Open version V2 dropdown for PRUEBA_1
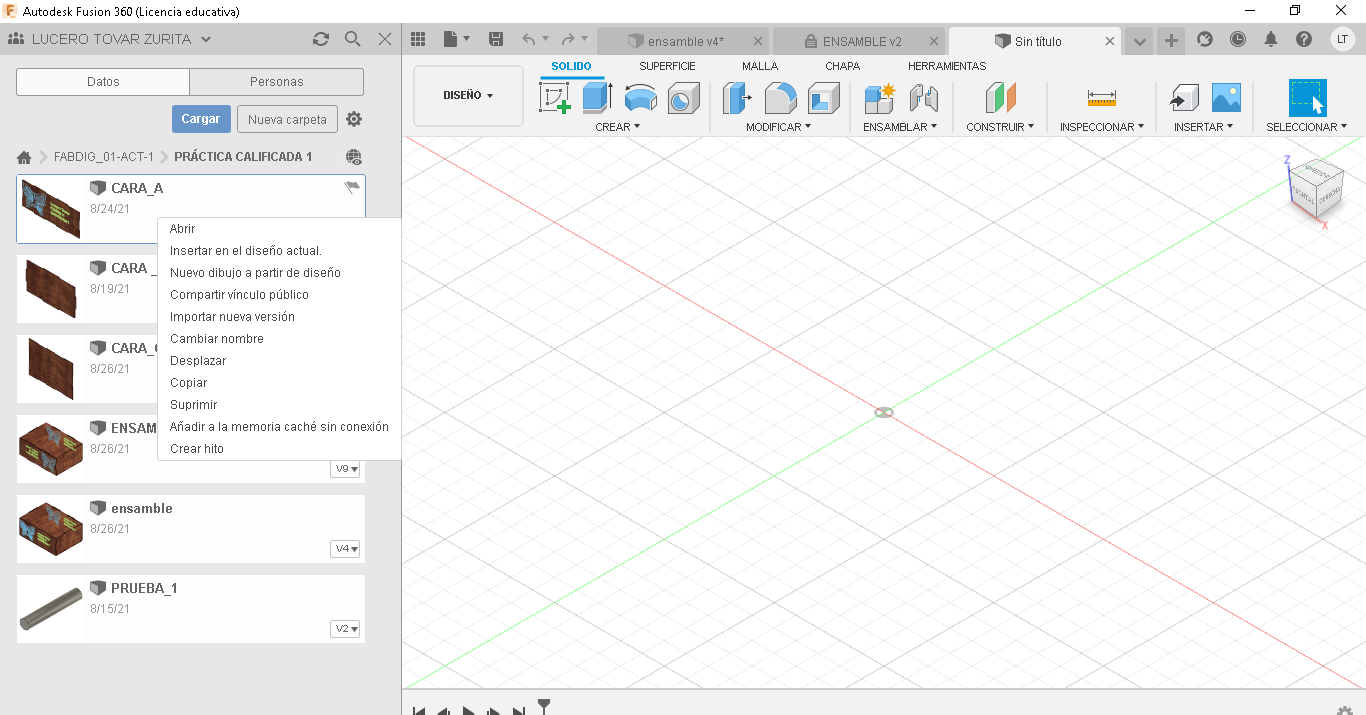 345,629
